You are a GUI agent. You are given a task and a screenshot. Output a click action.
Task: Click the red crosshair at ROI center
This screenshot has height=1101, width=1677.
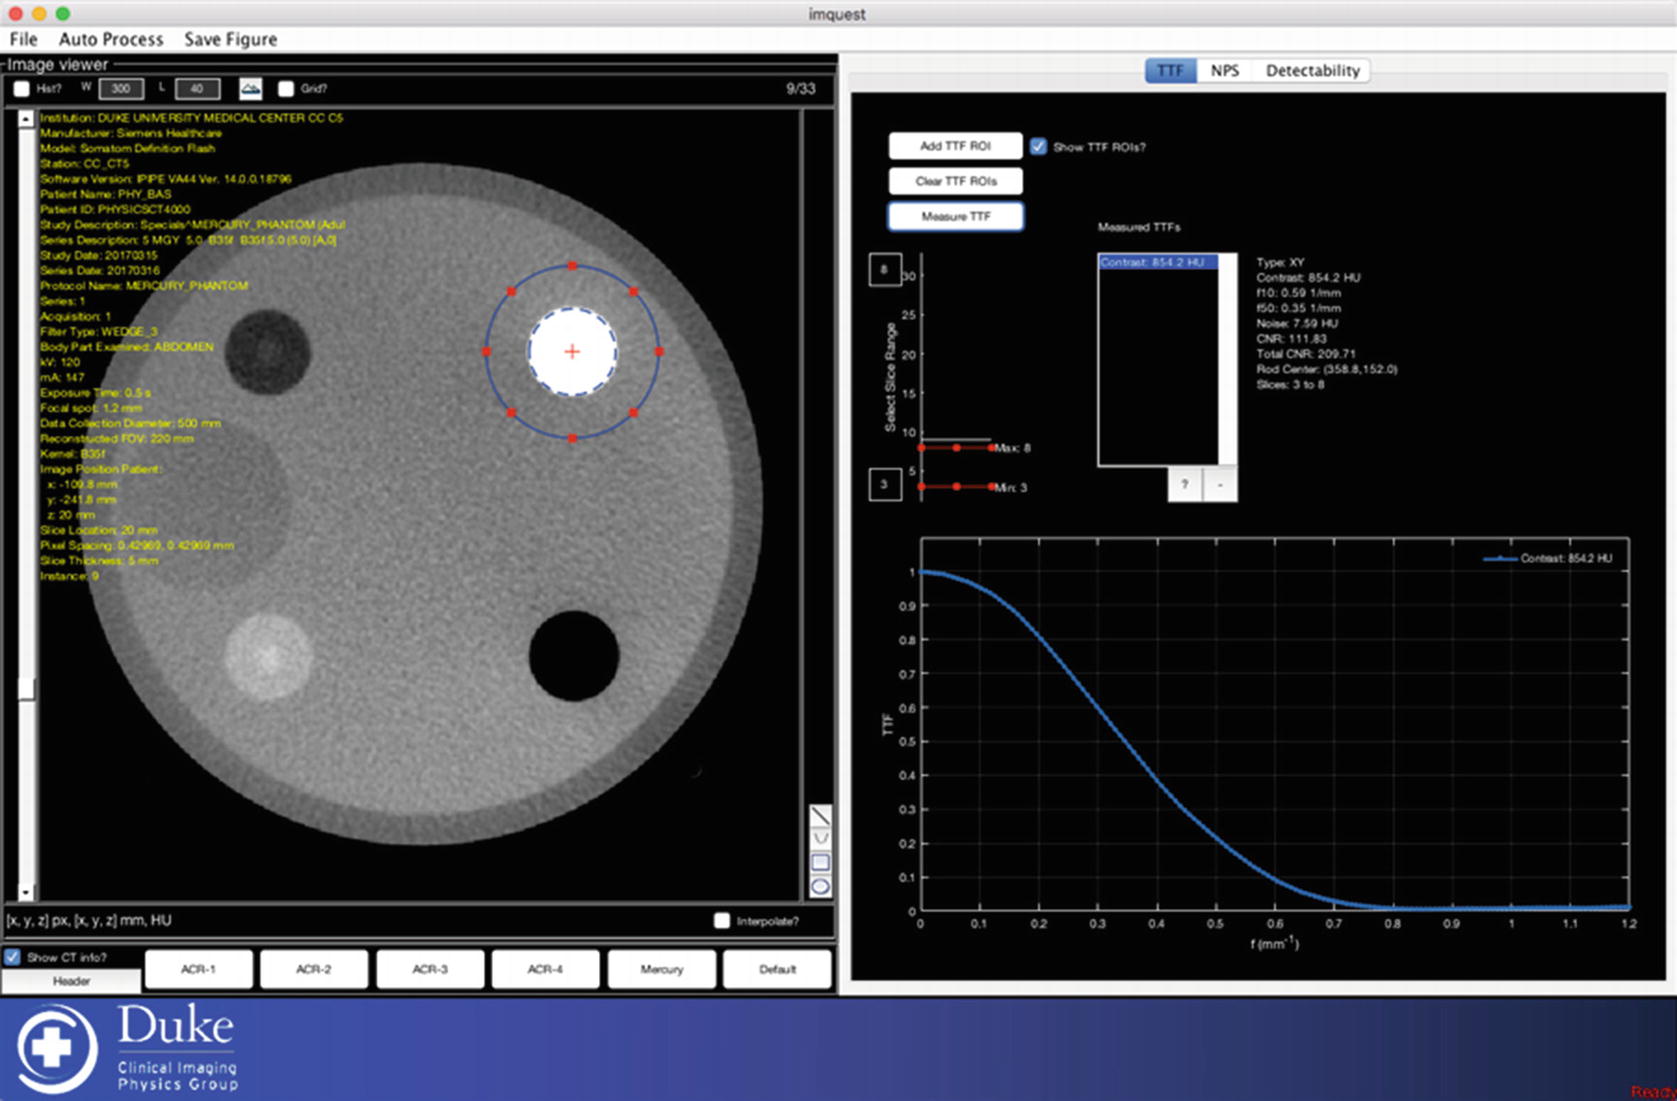(x=572, y=352)
